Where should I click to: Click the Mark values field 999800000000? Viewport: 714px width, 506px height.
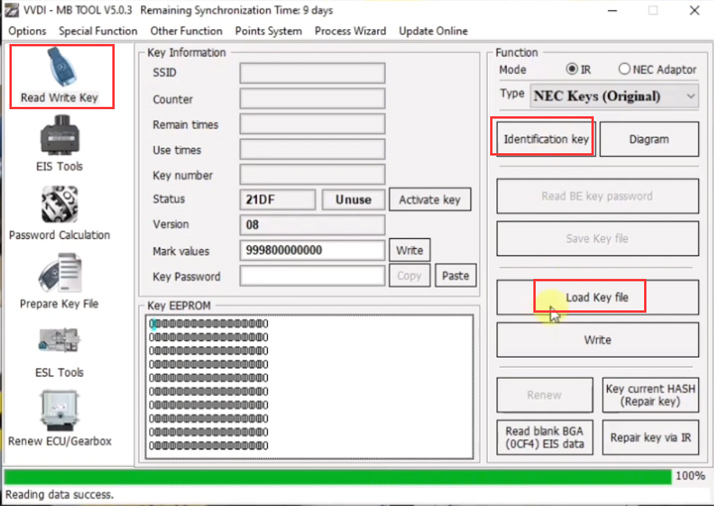coord(312,250)
